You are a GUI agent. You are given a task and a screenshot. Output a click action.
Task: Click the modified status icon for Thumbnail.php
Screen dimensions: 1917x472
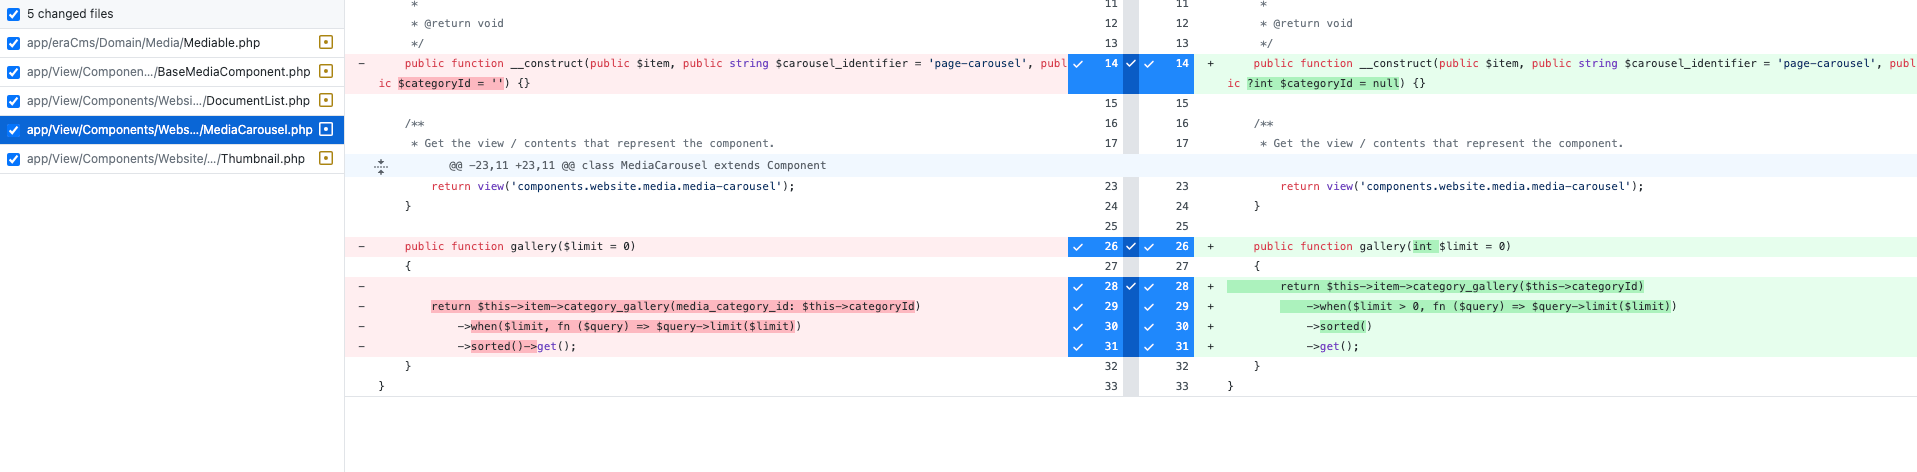pos(325,159)
